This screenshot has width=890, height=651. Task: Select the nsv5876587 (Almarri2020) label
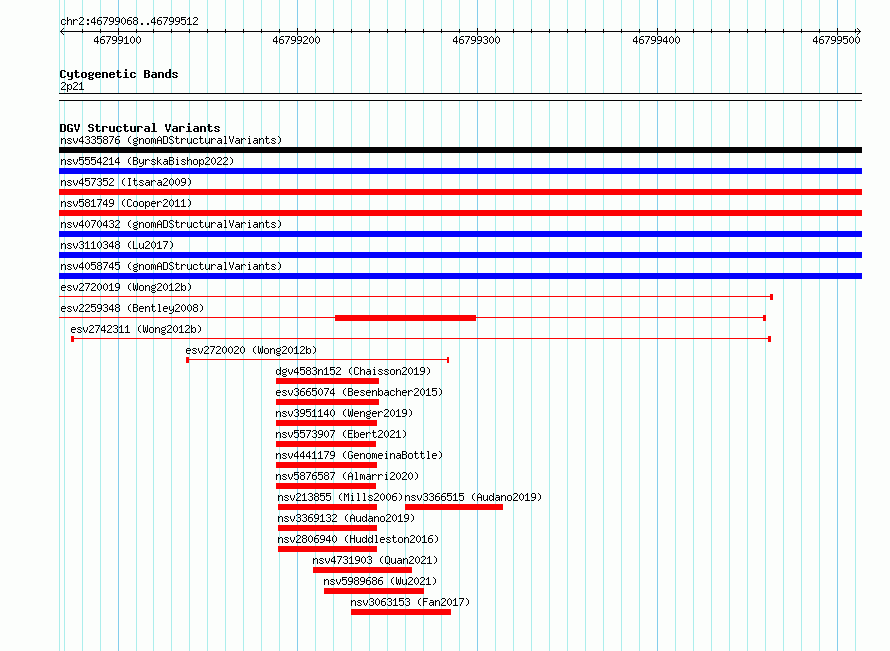tap(347, 476)
